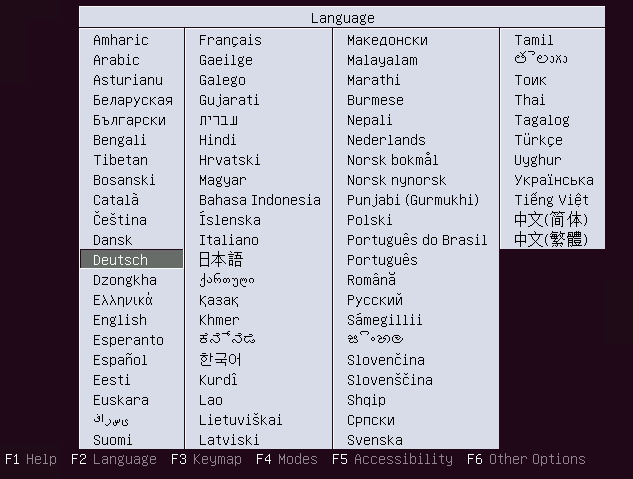This screenshot has width=633, height=479.
Task: Open F5 Accessibility options
Action: coord(392,460)
